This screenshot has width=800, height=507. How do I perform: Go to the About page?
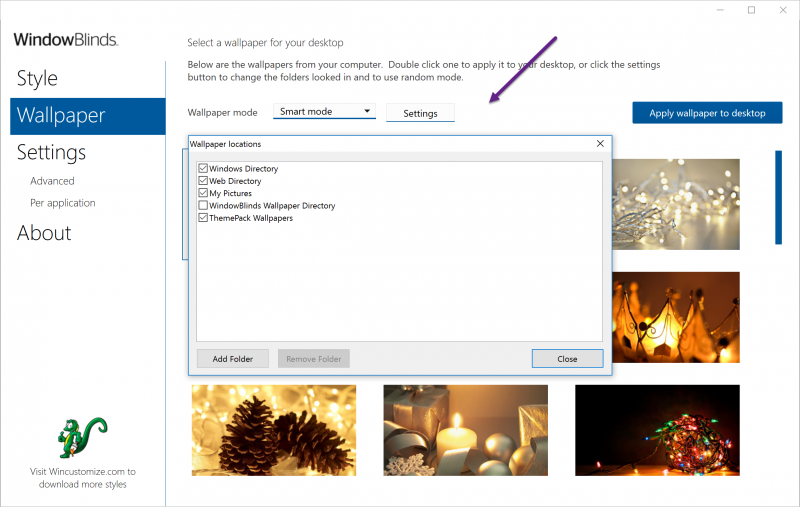tap(44, 233)
